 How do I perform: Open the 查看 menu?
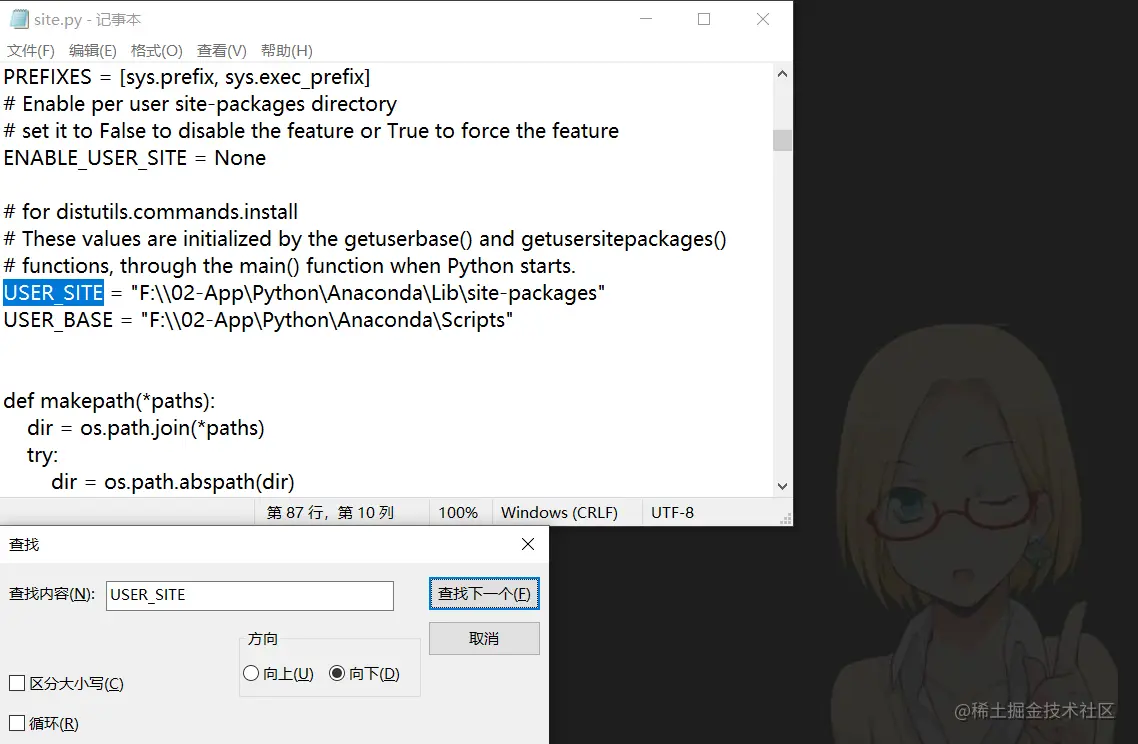tap(220, 50)
